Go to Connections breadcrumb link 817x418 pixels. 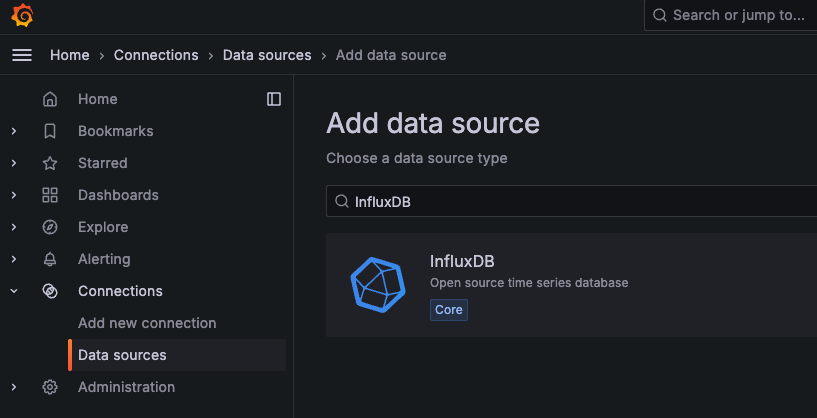(x=156, y=55)
